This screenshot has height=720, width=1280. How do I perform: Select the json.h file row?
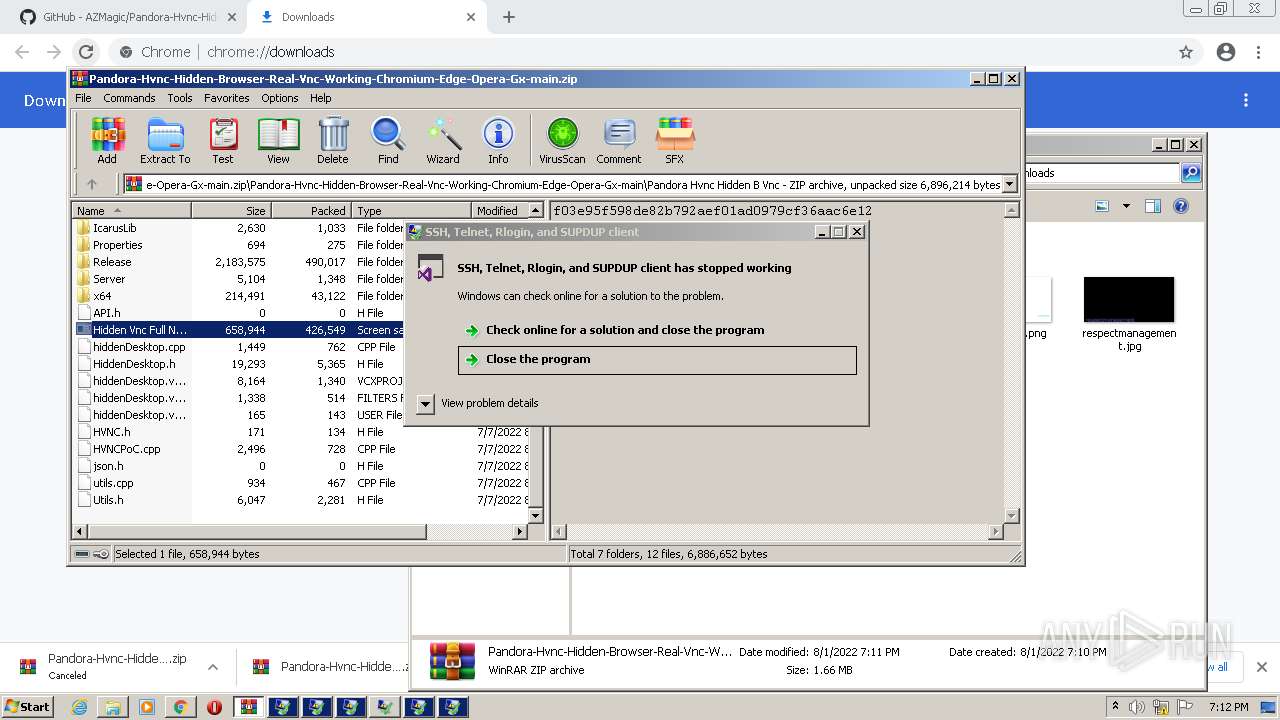[108, 466]
